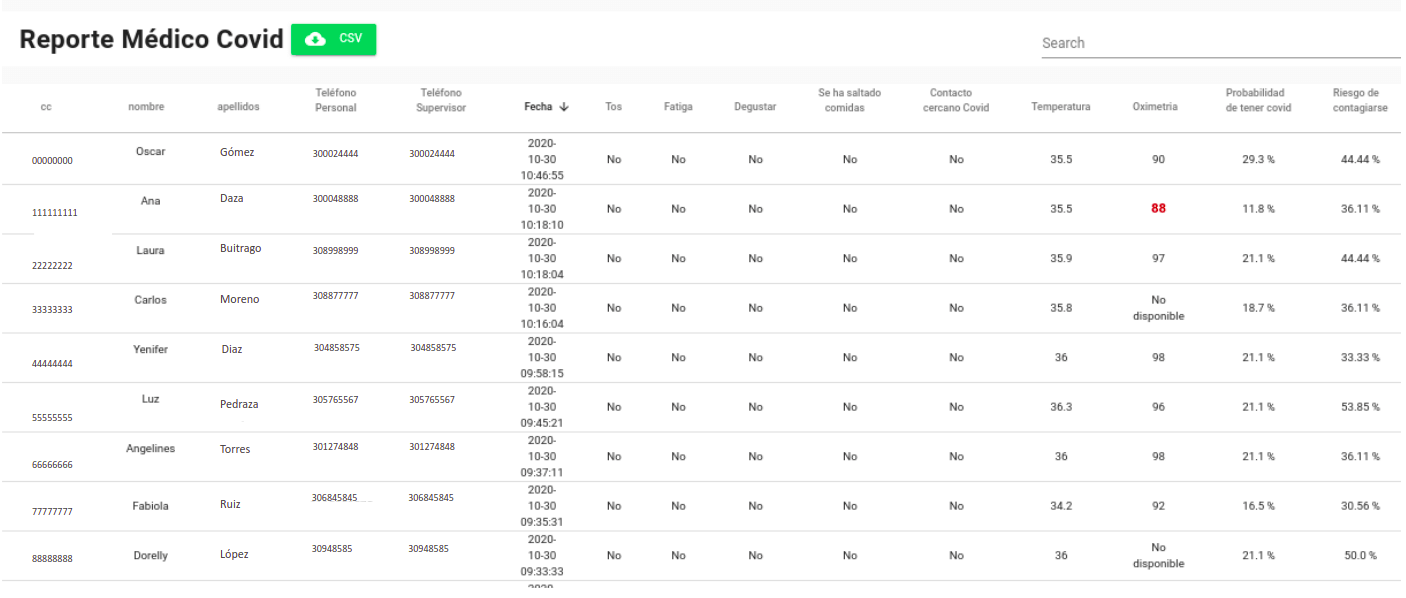
Task: Select the name Carlos
Action: click(x=151, y=300)
